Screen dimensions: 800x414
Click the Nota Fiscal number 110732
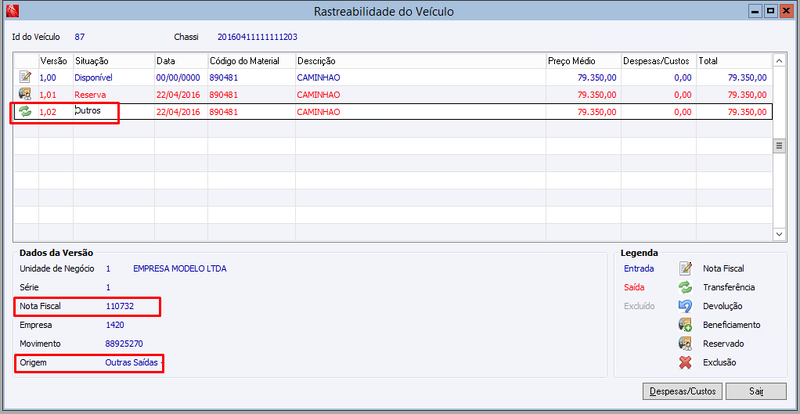(x=120, y=306)
